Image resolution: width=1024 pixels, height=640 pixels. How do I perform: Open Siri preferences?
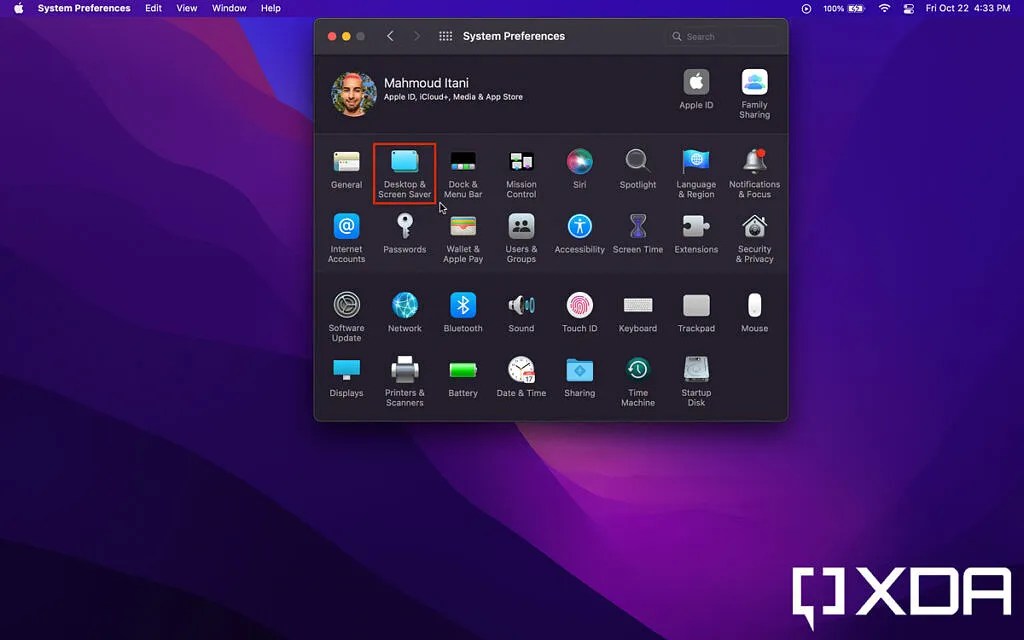click(x=579, y=168)
